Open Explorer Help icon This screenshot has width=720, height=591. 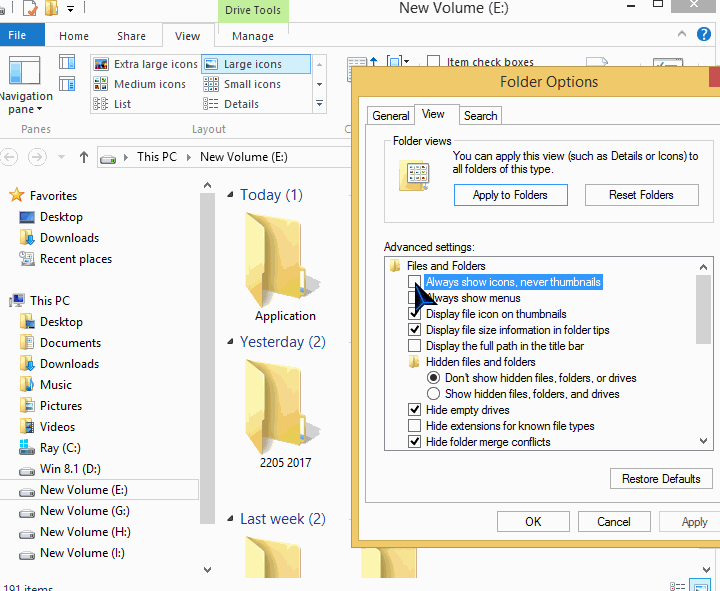click(703, 34)
